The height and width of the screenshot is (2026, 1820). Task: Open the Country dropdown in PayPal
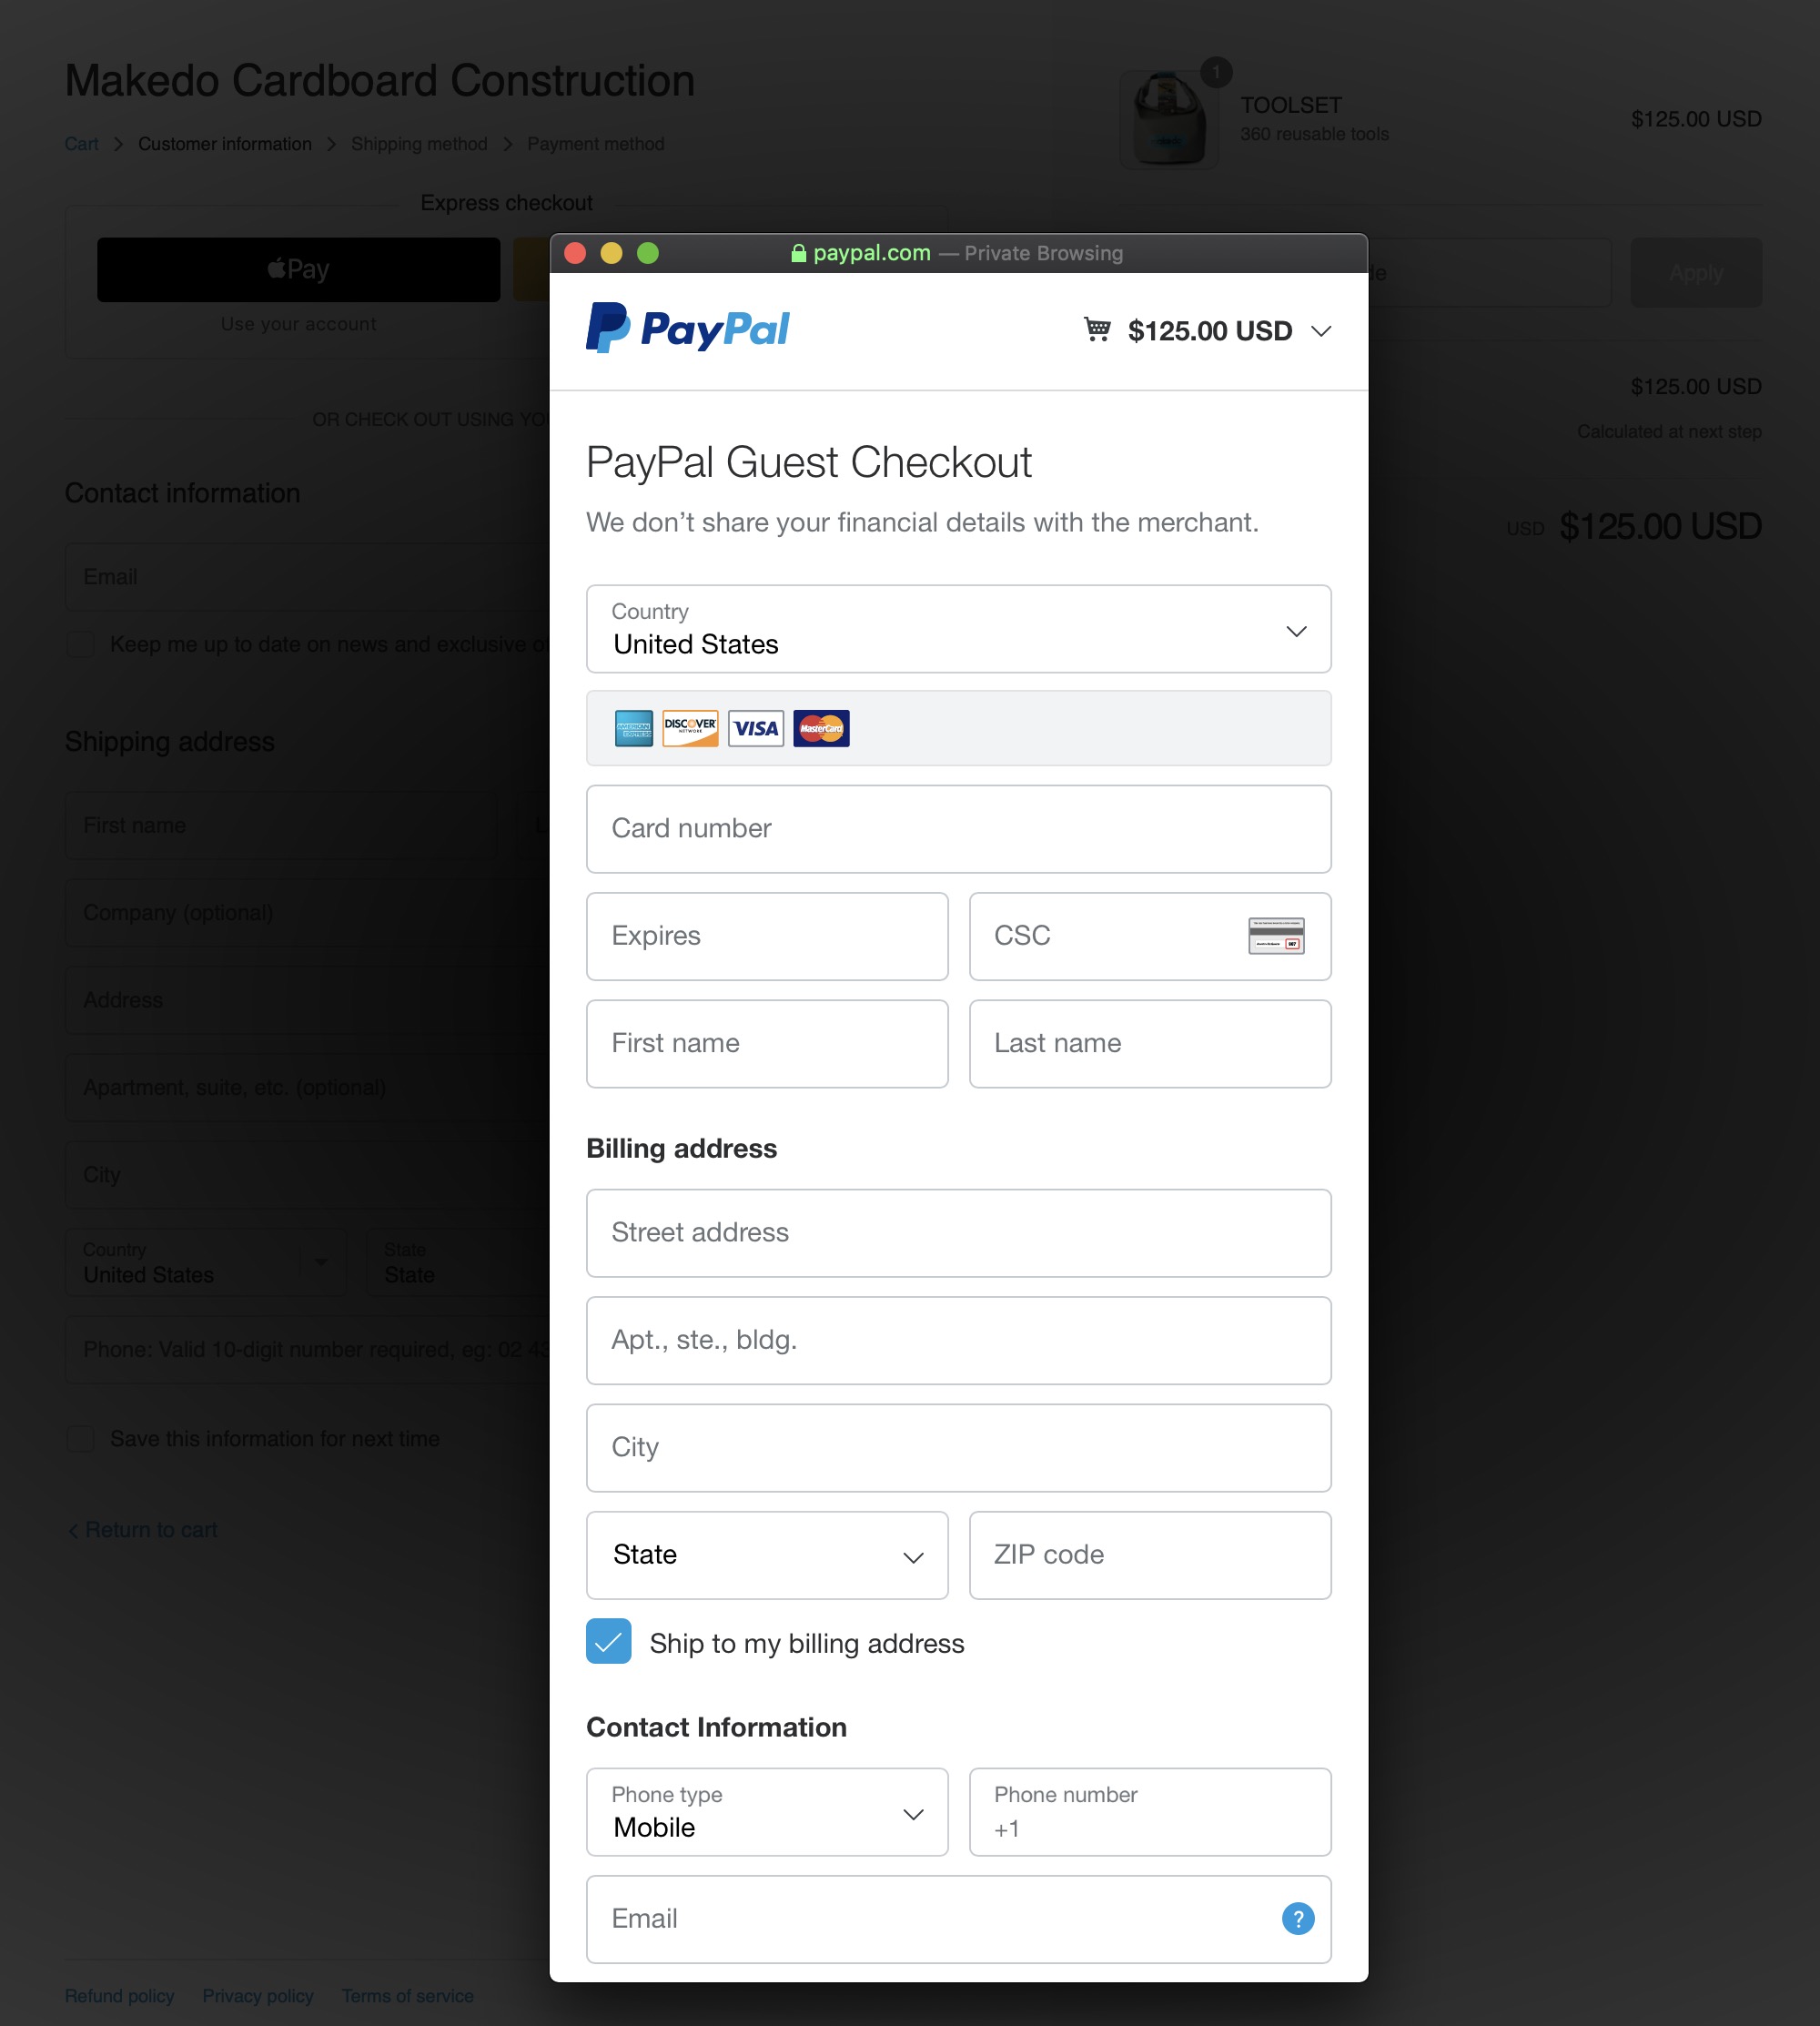(x=958, y=629)
